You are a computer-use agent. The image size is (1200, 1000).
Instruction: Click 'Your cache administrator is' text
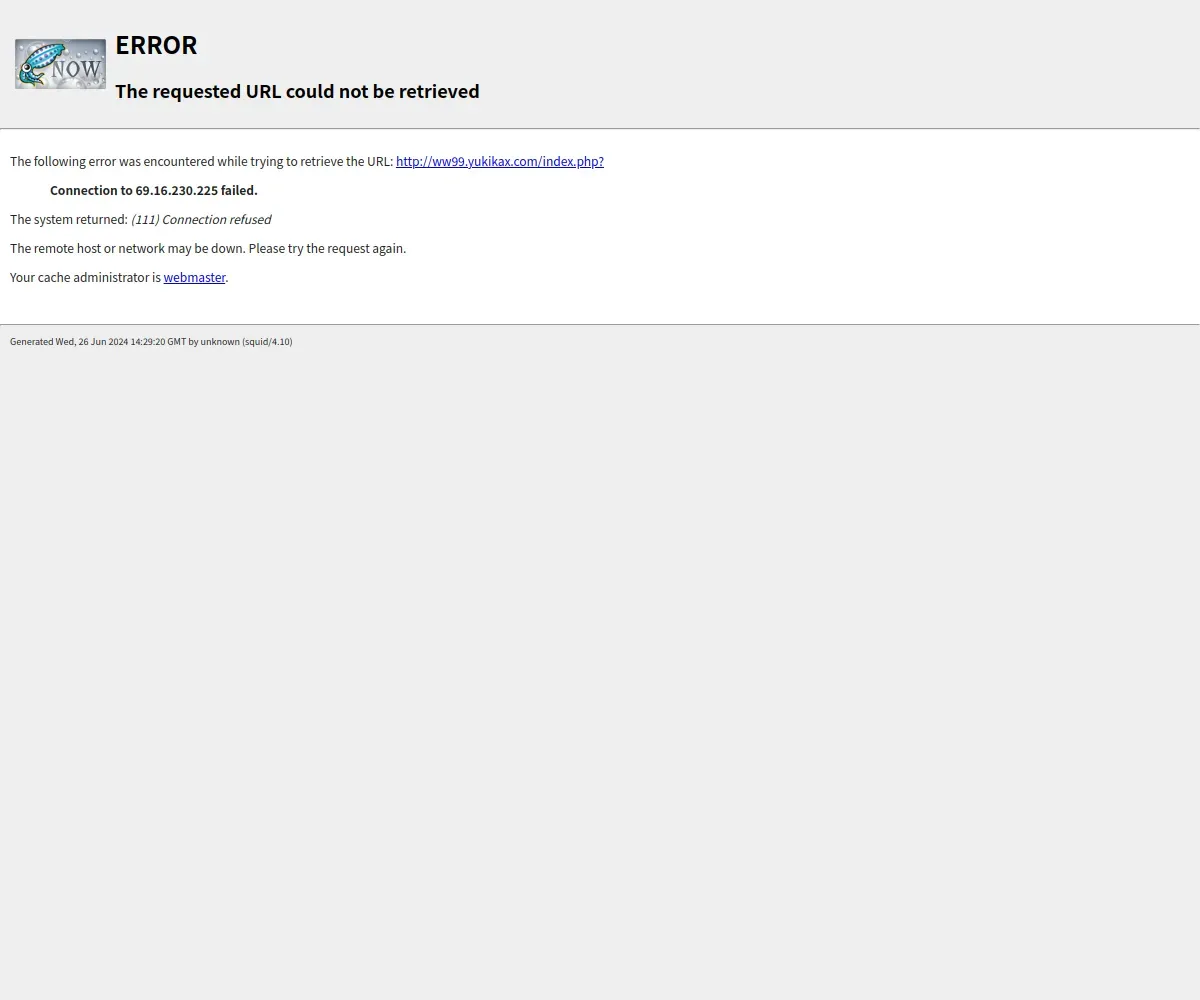(85, 277)
